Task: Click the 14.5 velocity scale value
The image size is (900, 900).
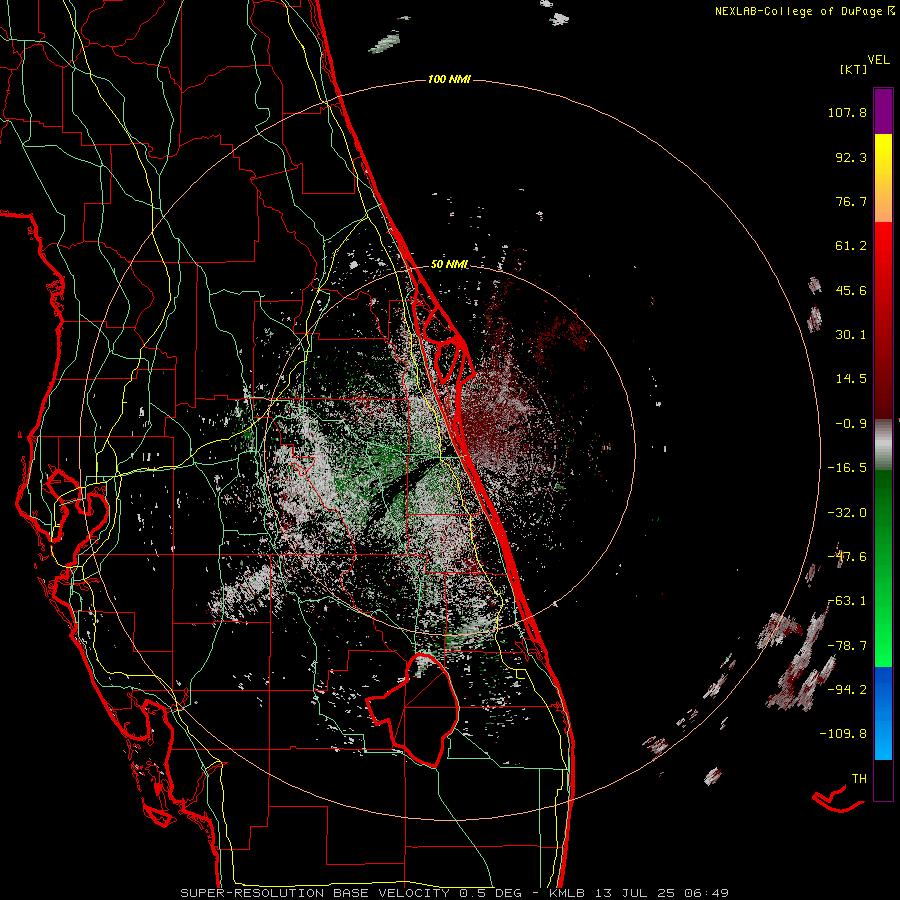Action: (851, 379)
